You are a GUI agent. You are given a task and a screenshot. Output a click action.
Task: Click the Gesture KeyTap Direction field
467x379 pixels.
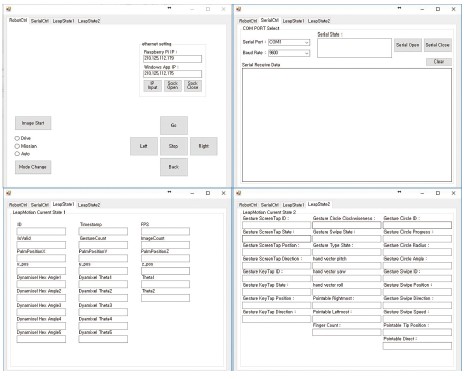tap(276, 319)
